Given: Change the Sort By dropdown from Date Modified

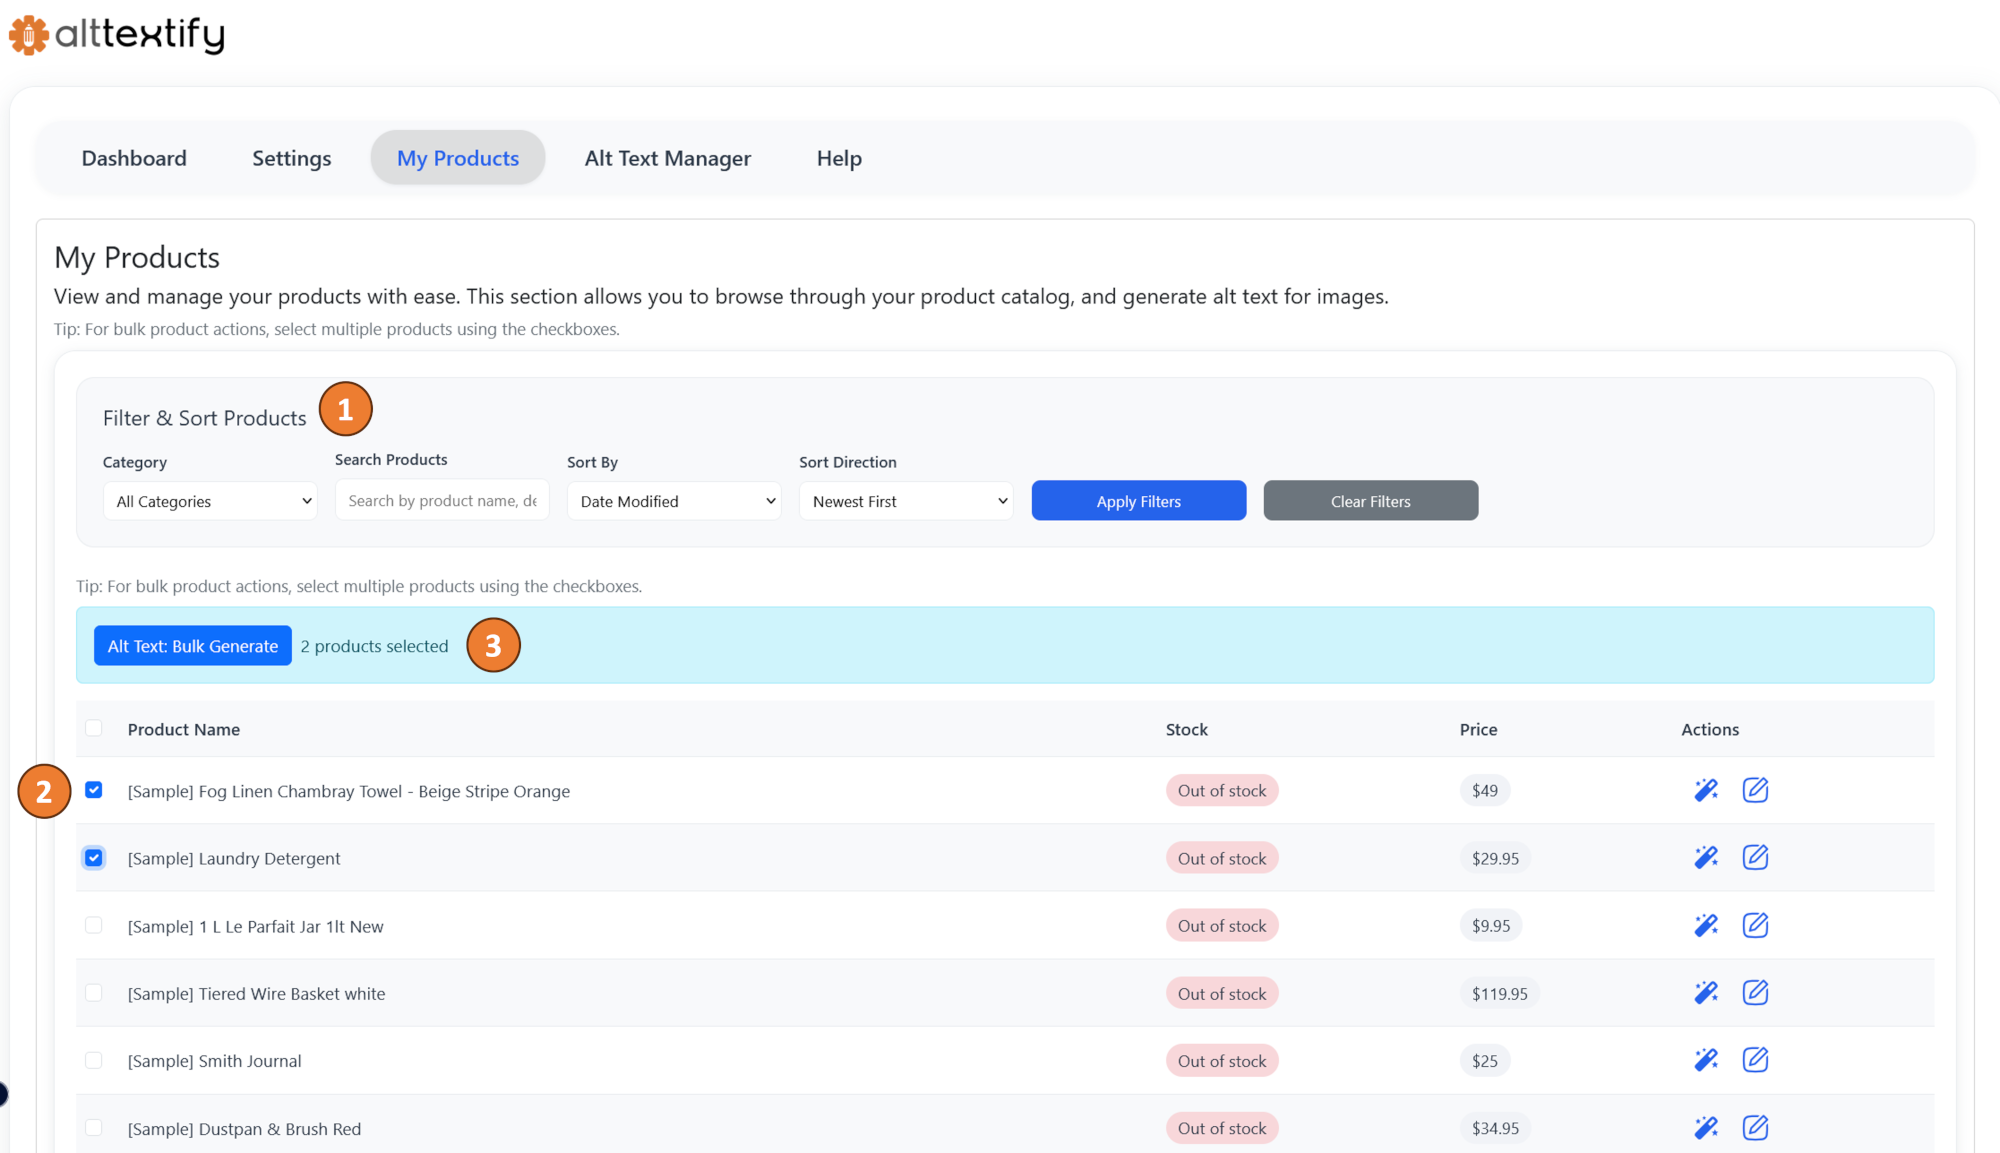Looking at the screenshot, I should 673,500.
